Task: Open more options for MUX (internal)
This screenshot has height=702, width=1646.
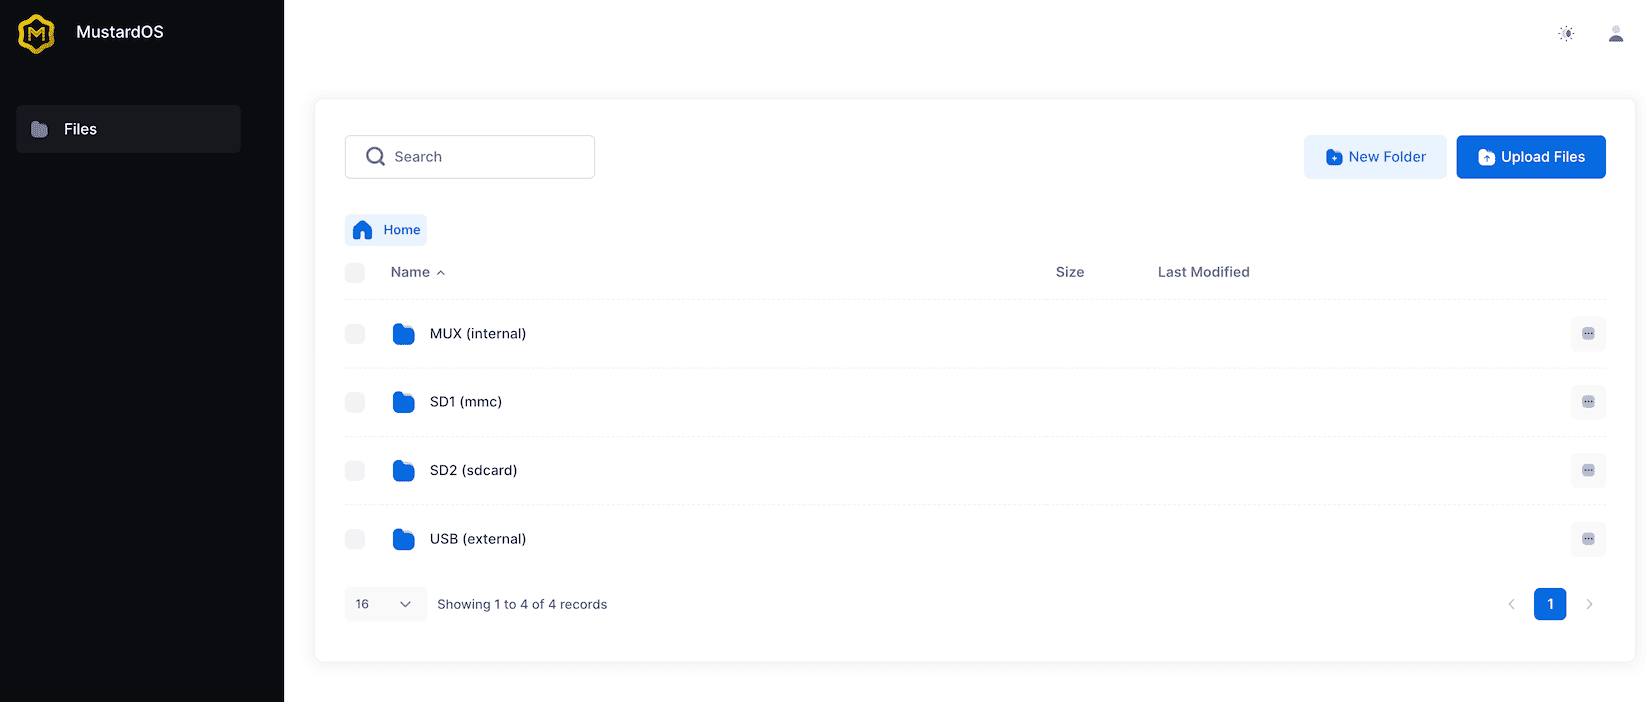Action: [x=1588, y=334]
